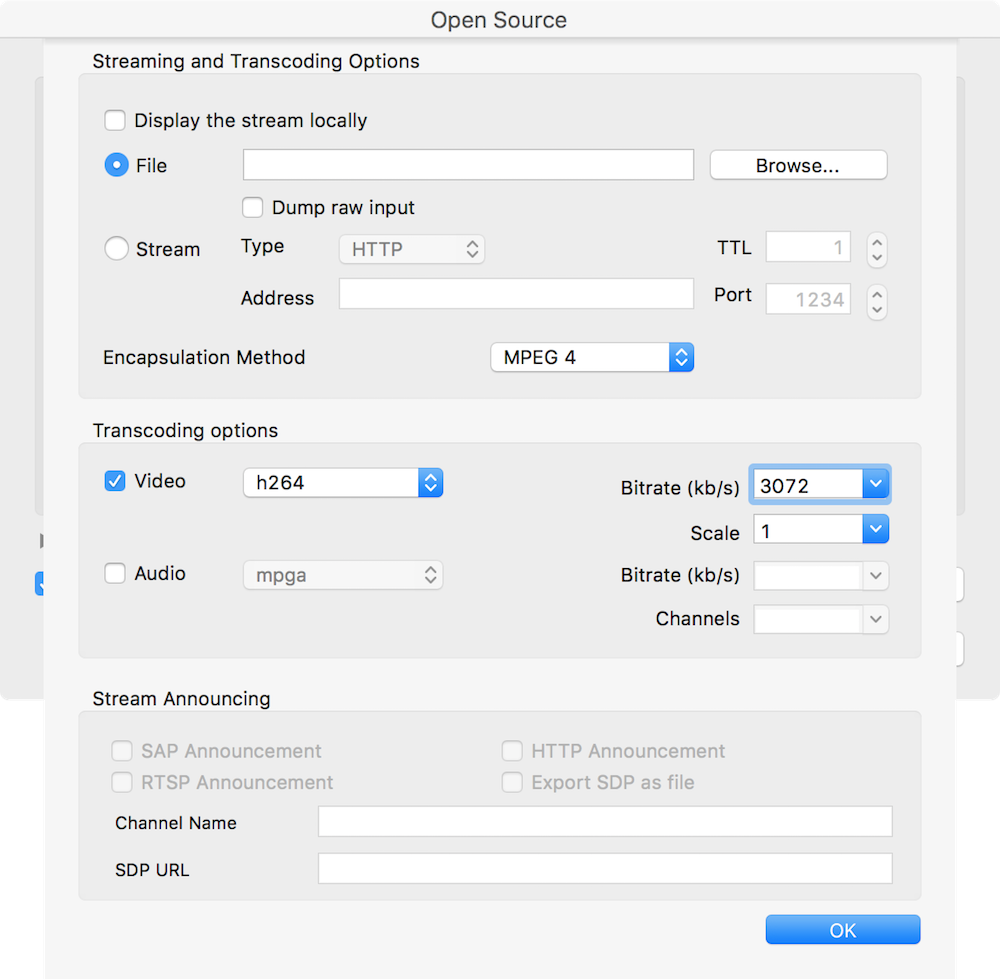The image size is (1000, 979).
Task: Click into the Scale value field
Action: point(808,530)
